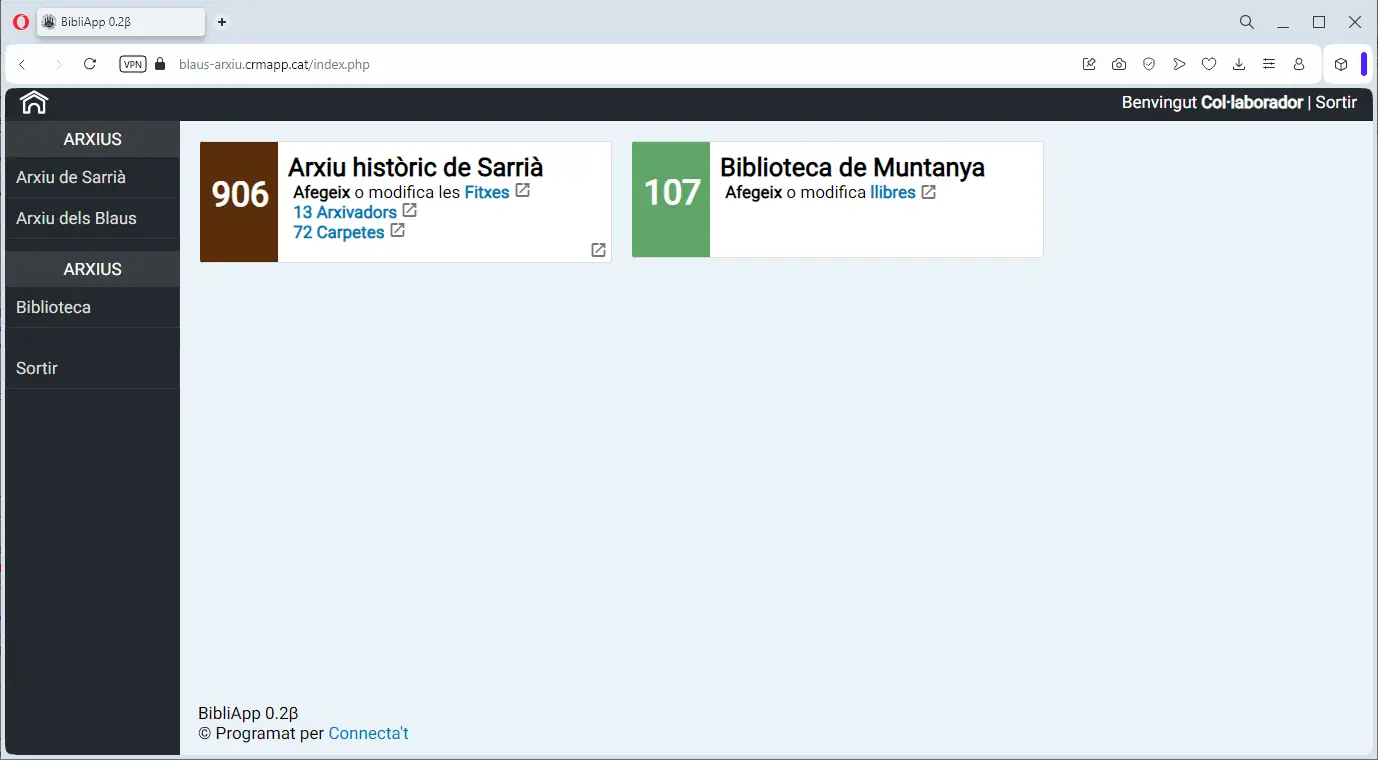Viewport: 1378px width, 760px height.
Task: Go forward with browser forward arrow
Action: coord(58,64)
